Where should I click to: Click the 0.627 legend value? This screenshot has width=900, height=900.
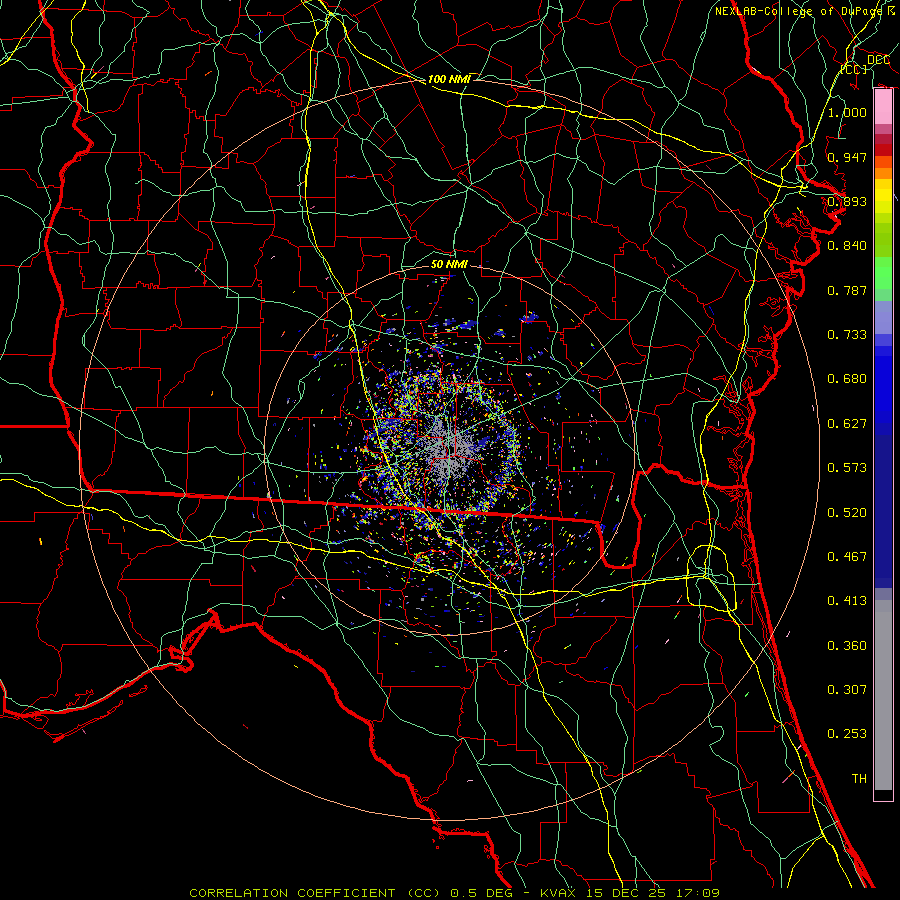[x=847, y=424]
